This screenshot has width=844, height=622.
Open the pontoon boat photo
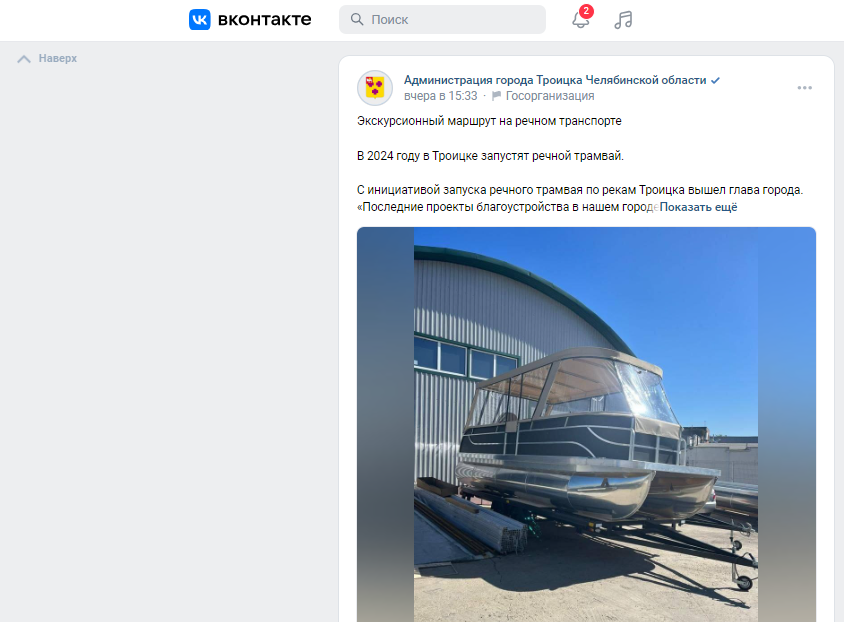[586, 425]
